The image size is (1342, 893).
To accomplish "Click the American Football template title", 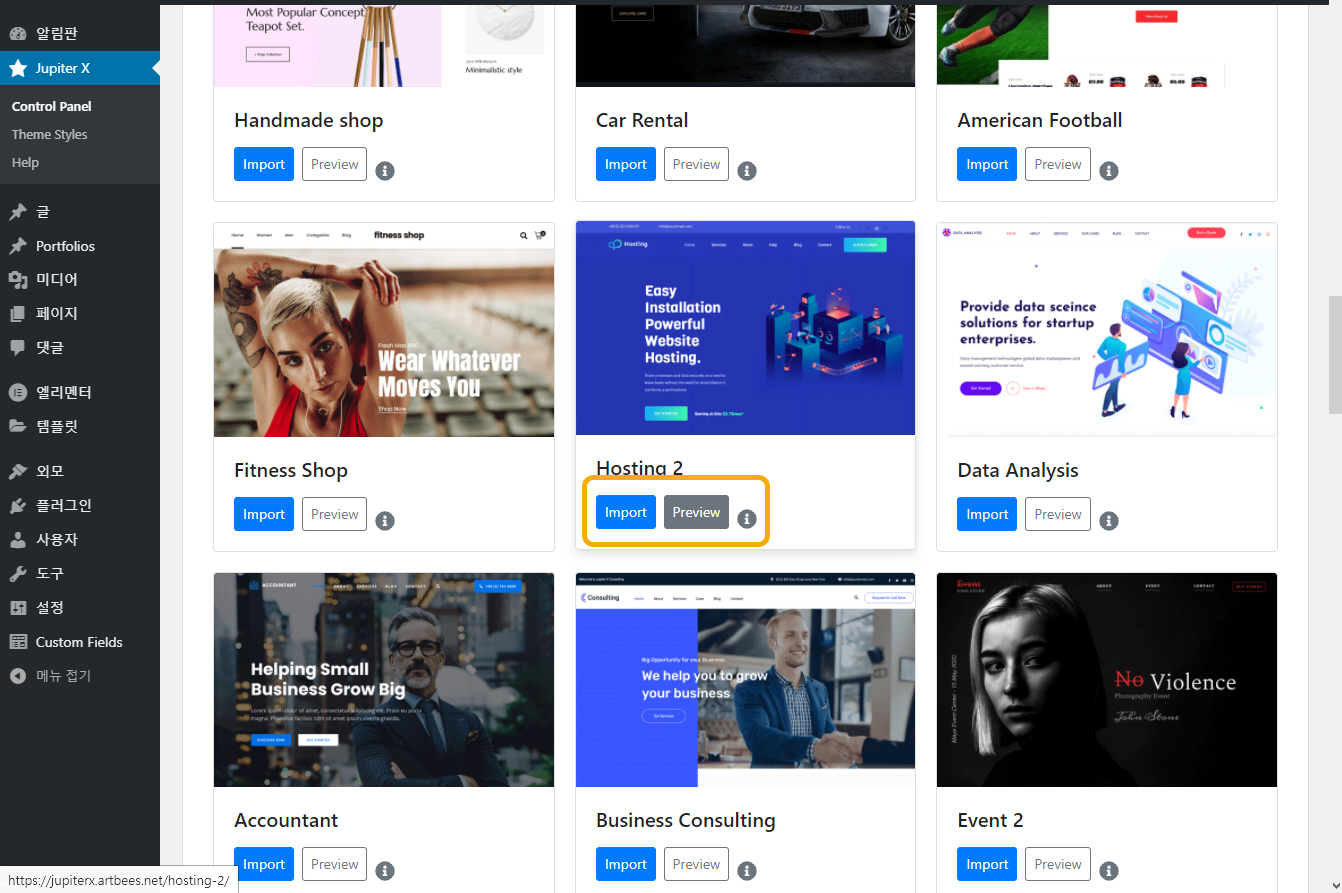I will tap(1040, 120).
